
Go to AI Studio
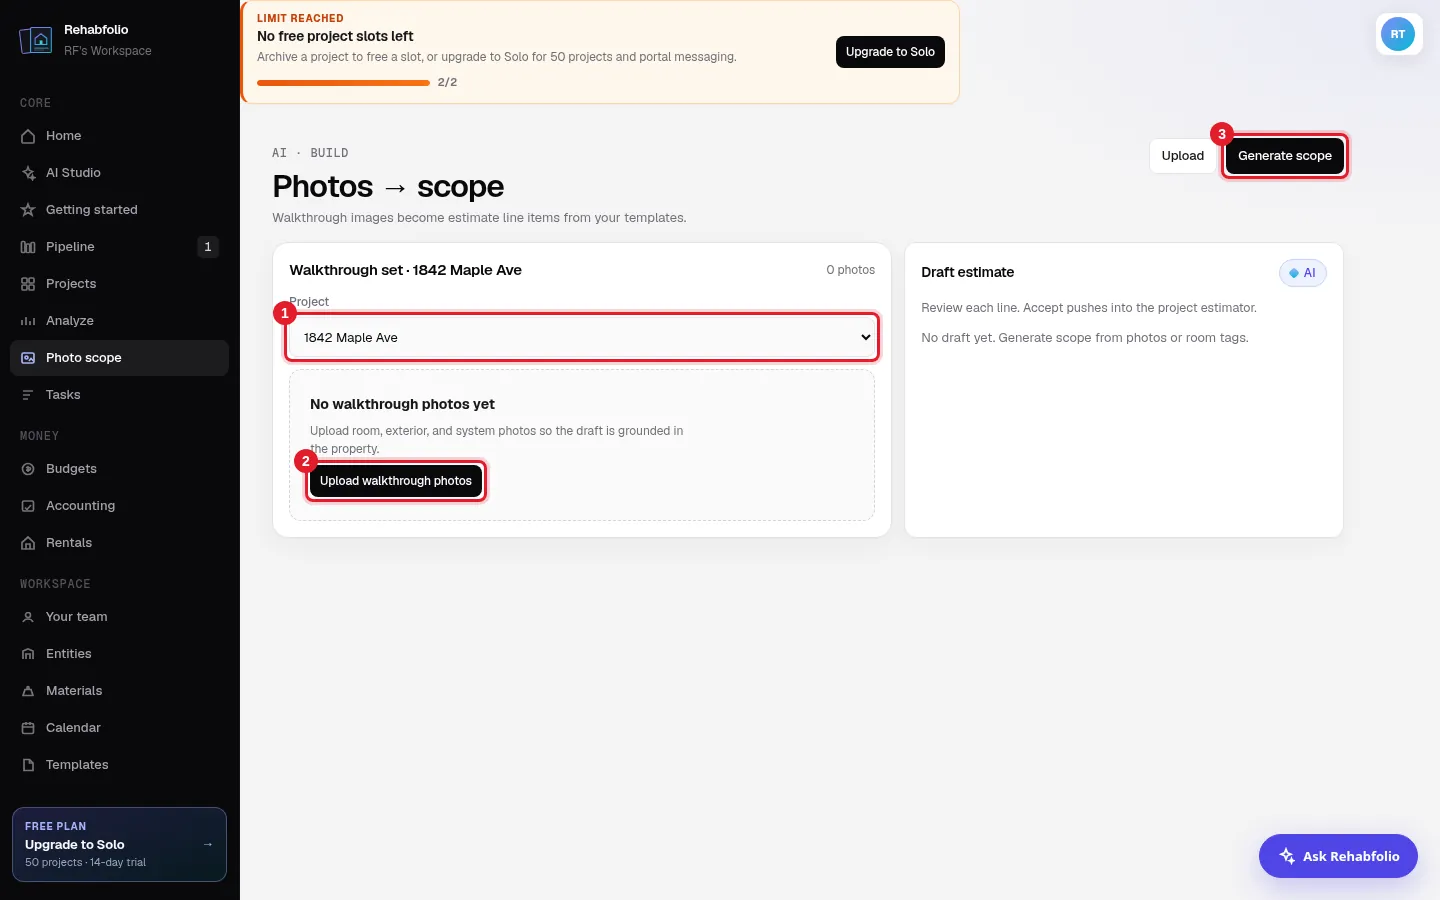(119, 173)
